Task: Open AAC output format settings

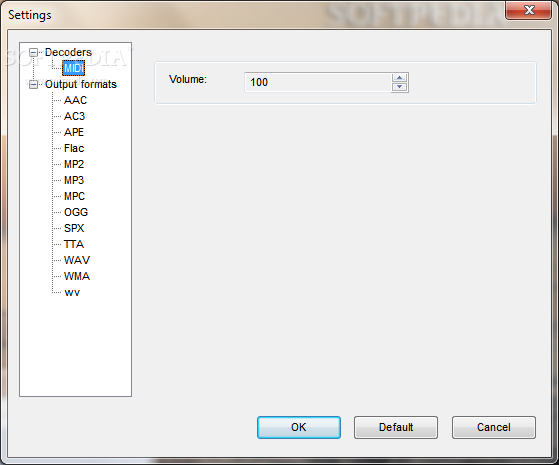Action: pyautogui.click(x=75, y=100)
